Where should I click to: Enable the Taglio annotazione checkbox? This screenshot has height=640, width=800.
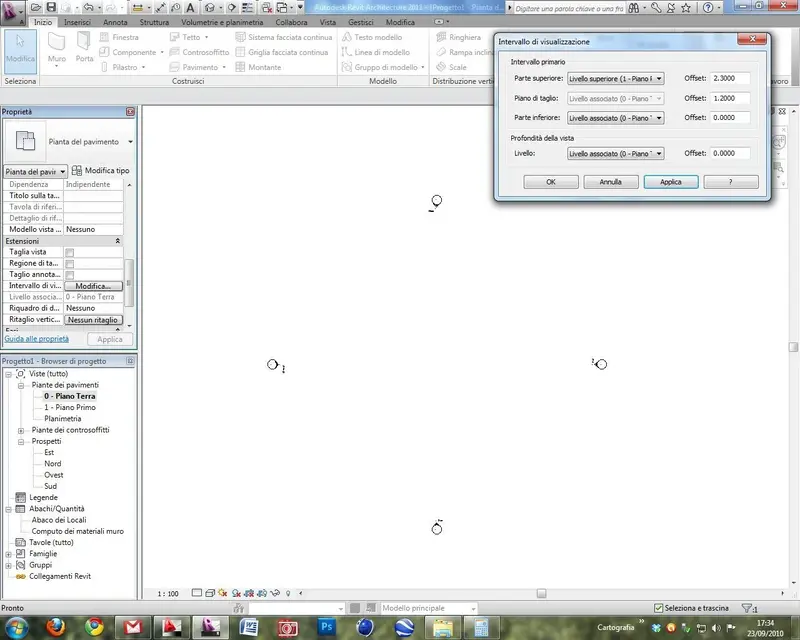click(70, 275)
